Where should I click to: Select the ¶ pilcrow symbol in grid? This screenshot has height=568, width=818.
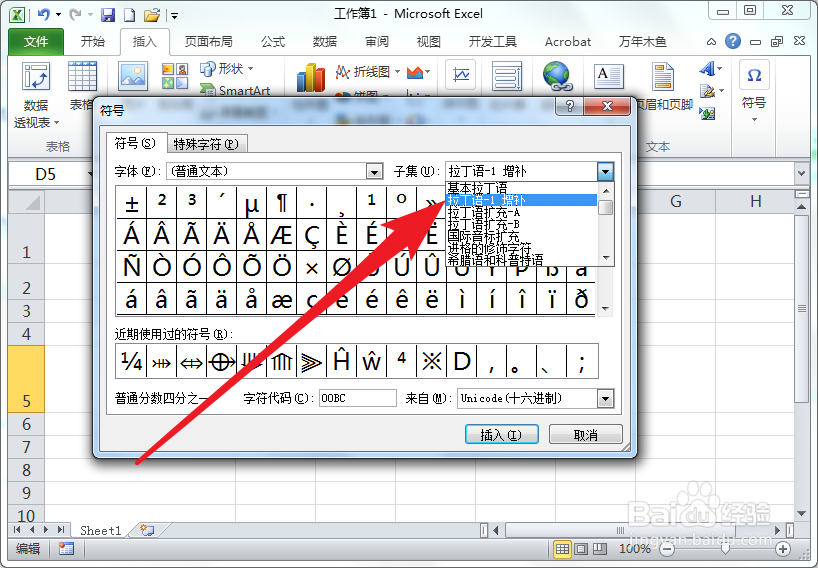(x=282, y=203)
